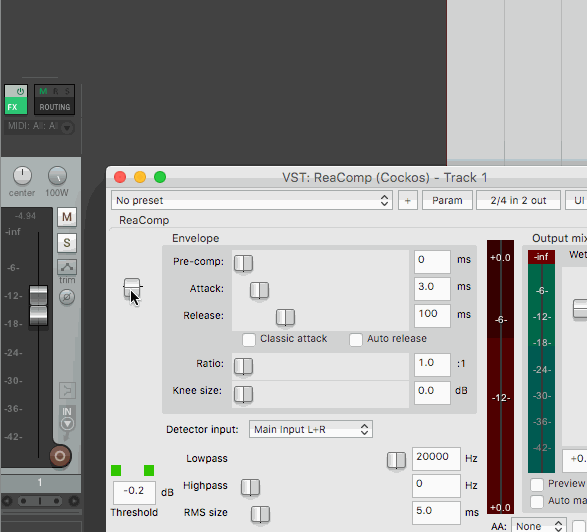Click the Ratio value field showing 1.0

432,365
